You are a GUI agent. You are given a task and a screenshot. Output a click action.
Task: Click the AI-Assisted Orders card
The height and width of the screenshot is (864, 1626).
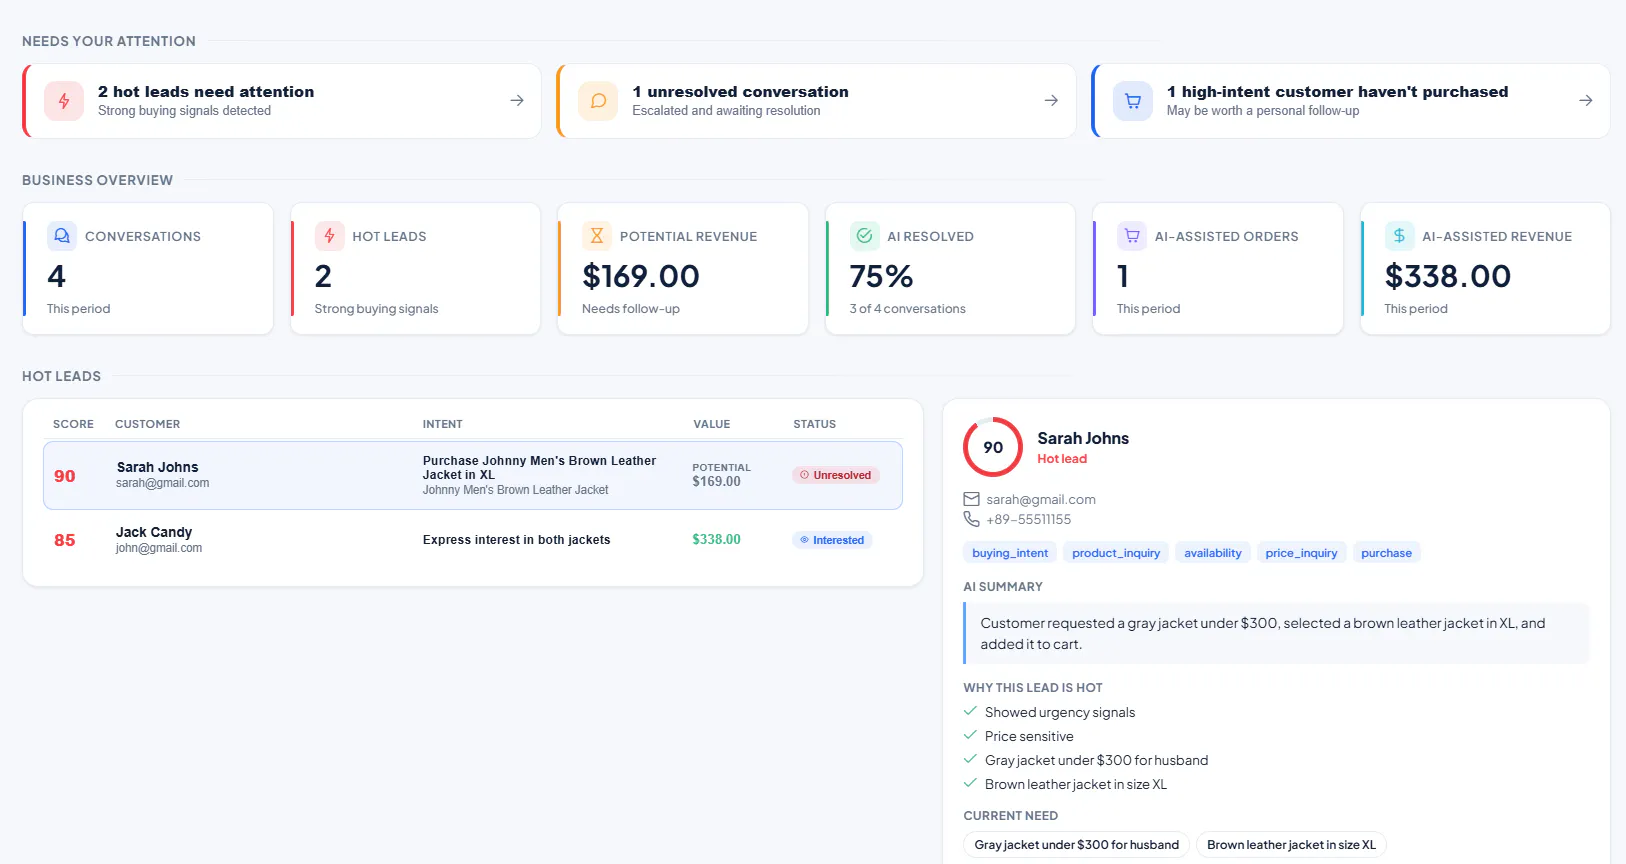point(1218,269)
